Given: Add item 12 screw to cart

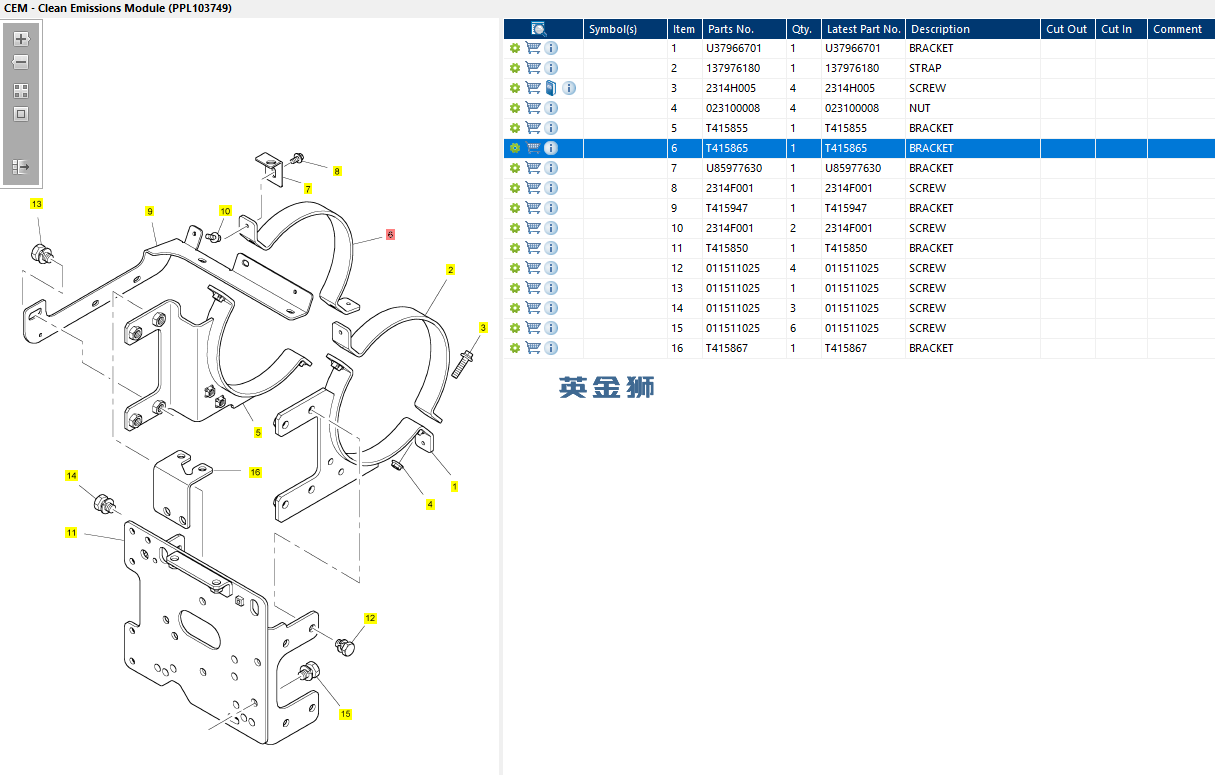Looking at the screenshot, I should click(x=533, y=268).
